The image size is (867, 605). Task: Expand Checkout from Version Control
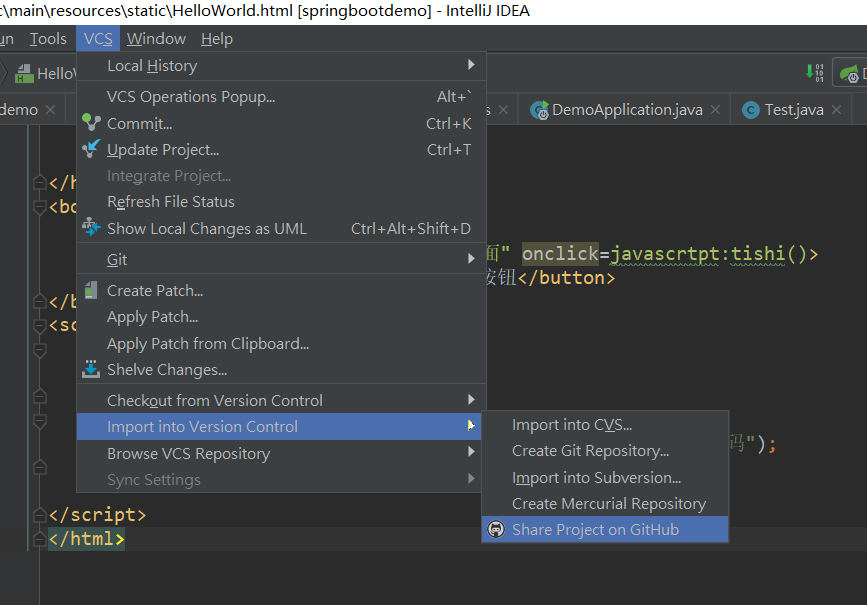click(x=281, y=400)
